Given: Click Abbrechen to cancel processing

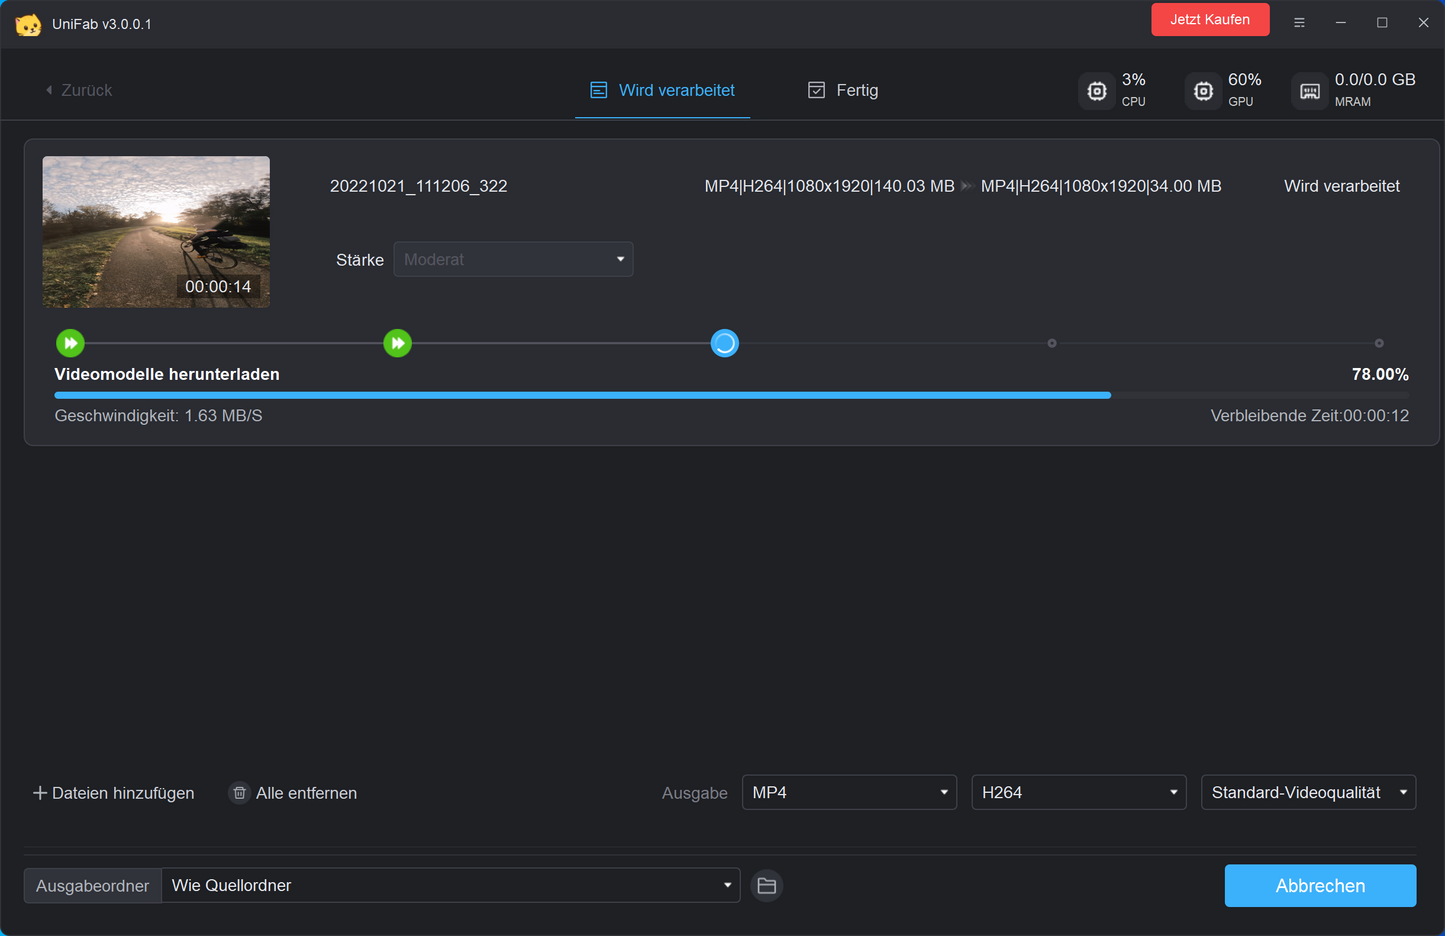Looking at the screenshot, I should tap(1320, 885).
